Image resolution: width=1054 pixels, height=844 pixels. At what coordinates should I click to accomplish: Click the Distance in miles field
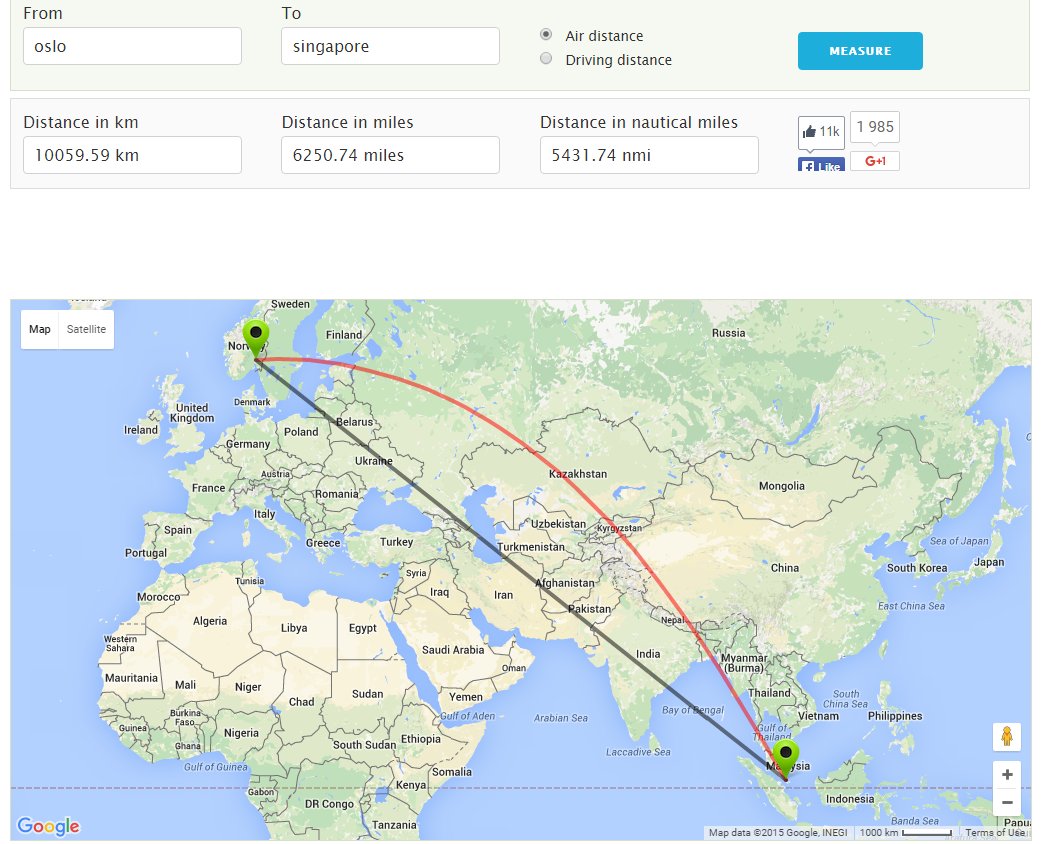390,155
